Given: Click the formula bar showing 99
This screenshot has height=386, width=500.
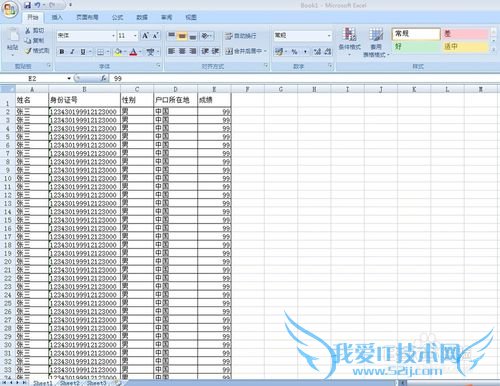Looking at the screenshot, I should (304, 78).
